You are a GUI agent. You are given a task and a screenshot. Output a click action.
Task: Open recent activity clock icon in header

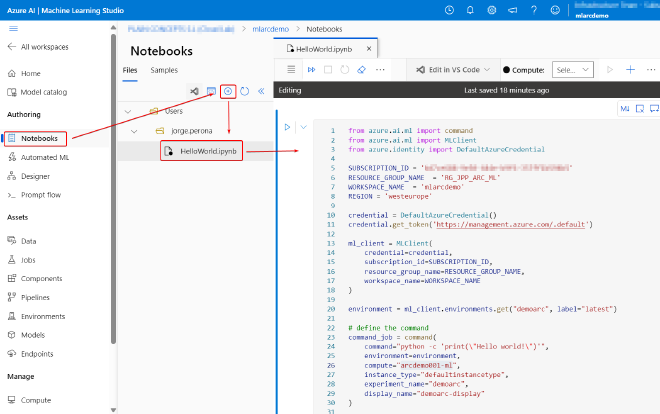449,10
